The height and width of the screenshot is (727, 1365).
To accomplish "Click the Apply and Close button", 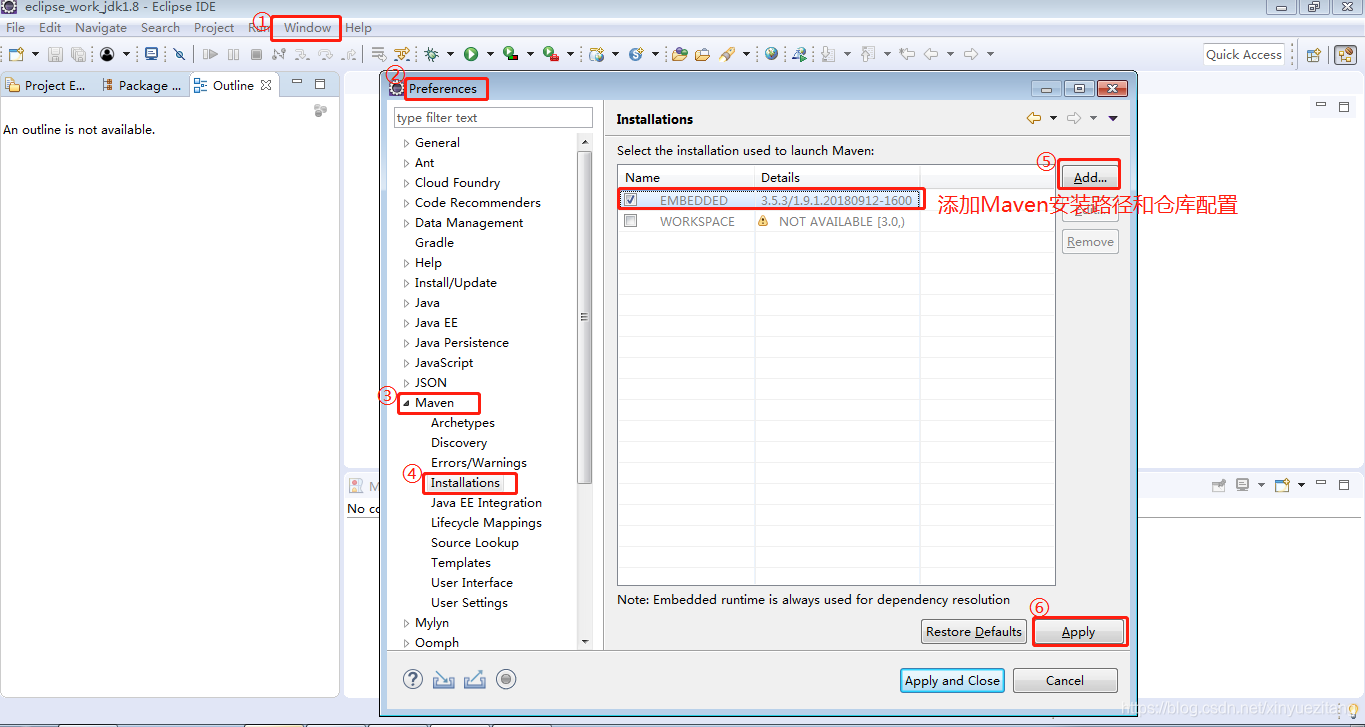I will tap(952, 680).
